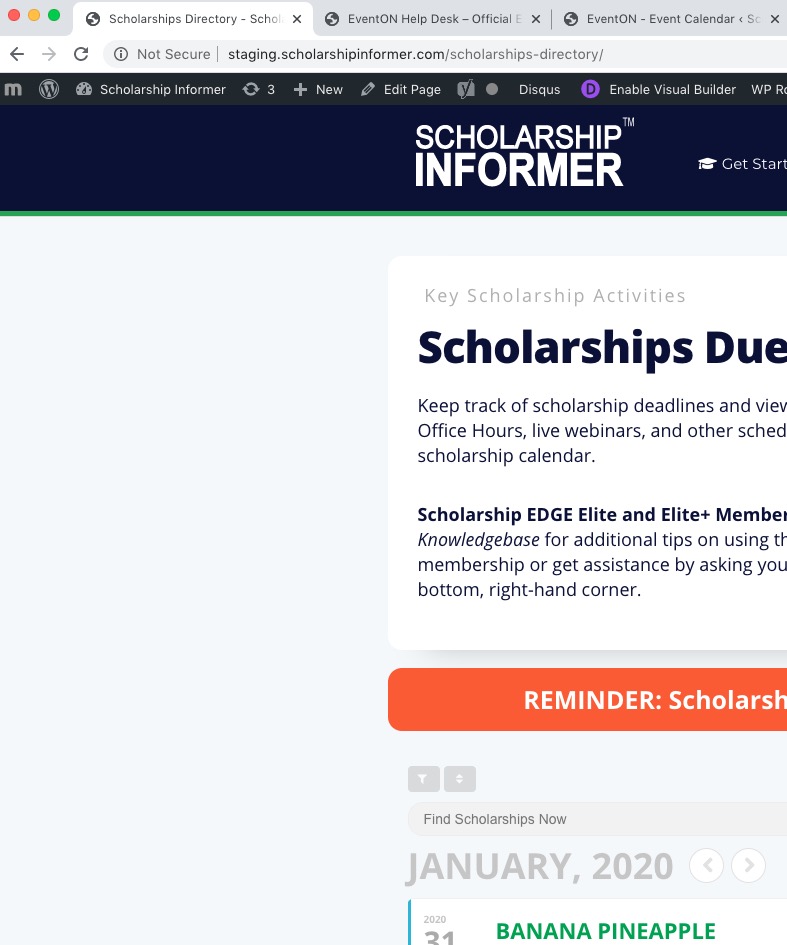Open the calendar sort options

pos(460,779)
